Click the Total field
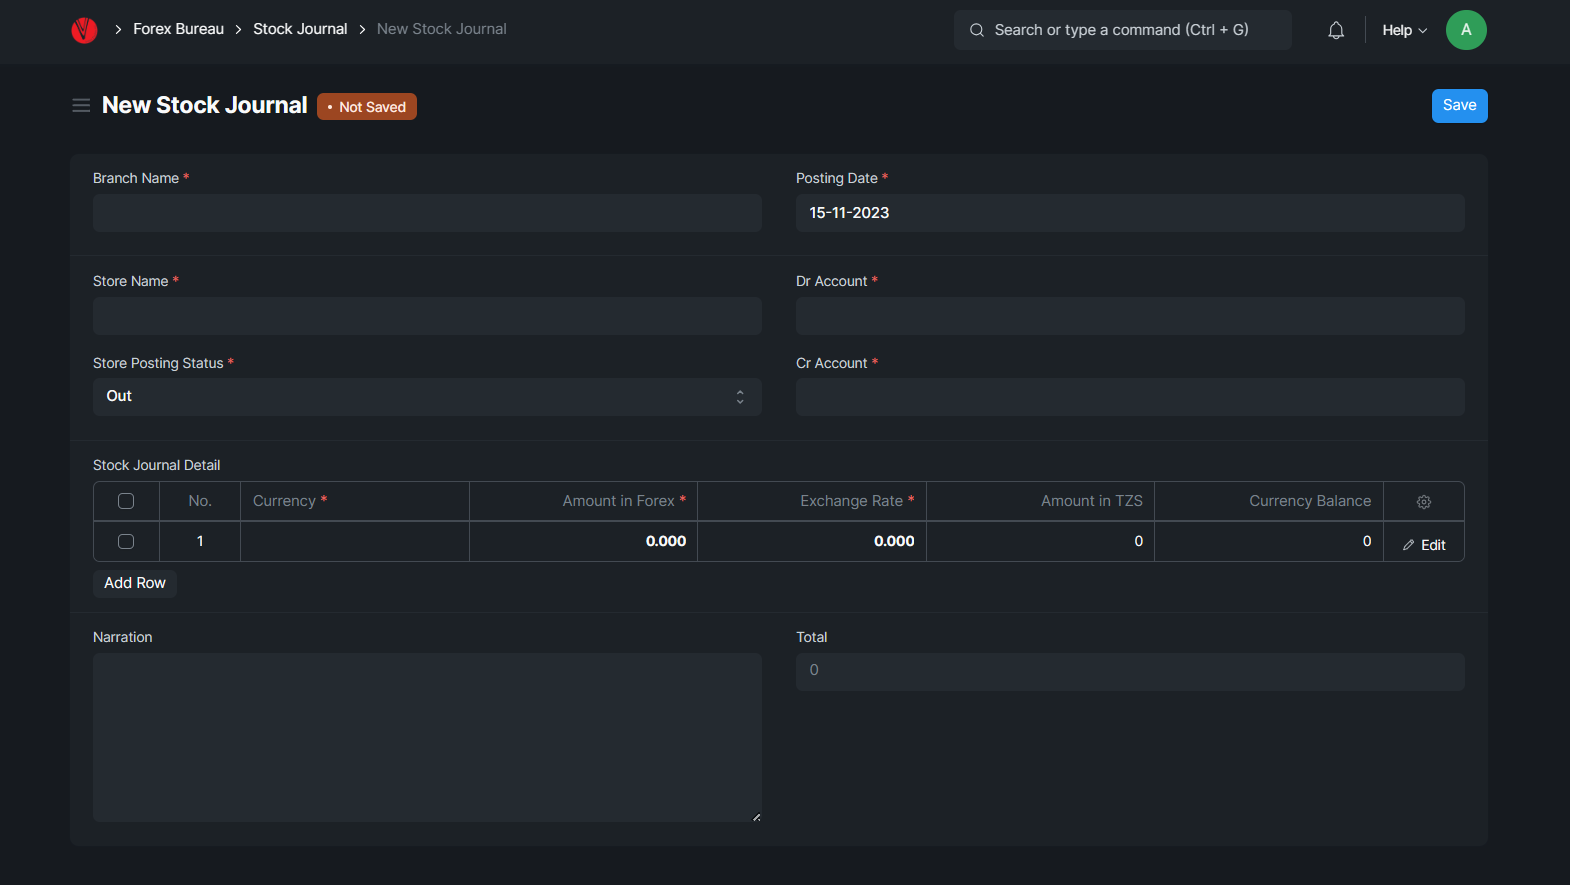This screenshot has width=1570, height=885. click(x=1130, y=672)
